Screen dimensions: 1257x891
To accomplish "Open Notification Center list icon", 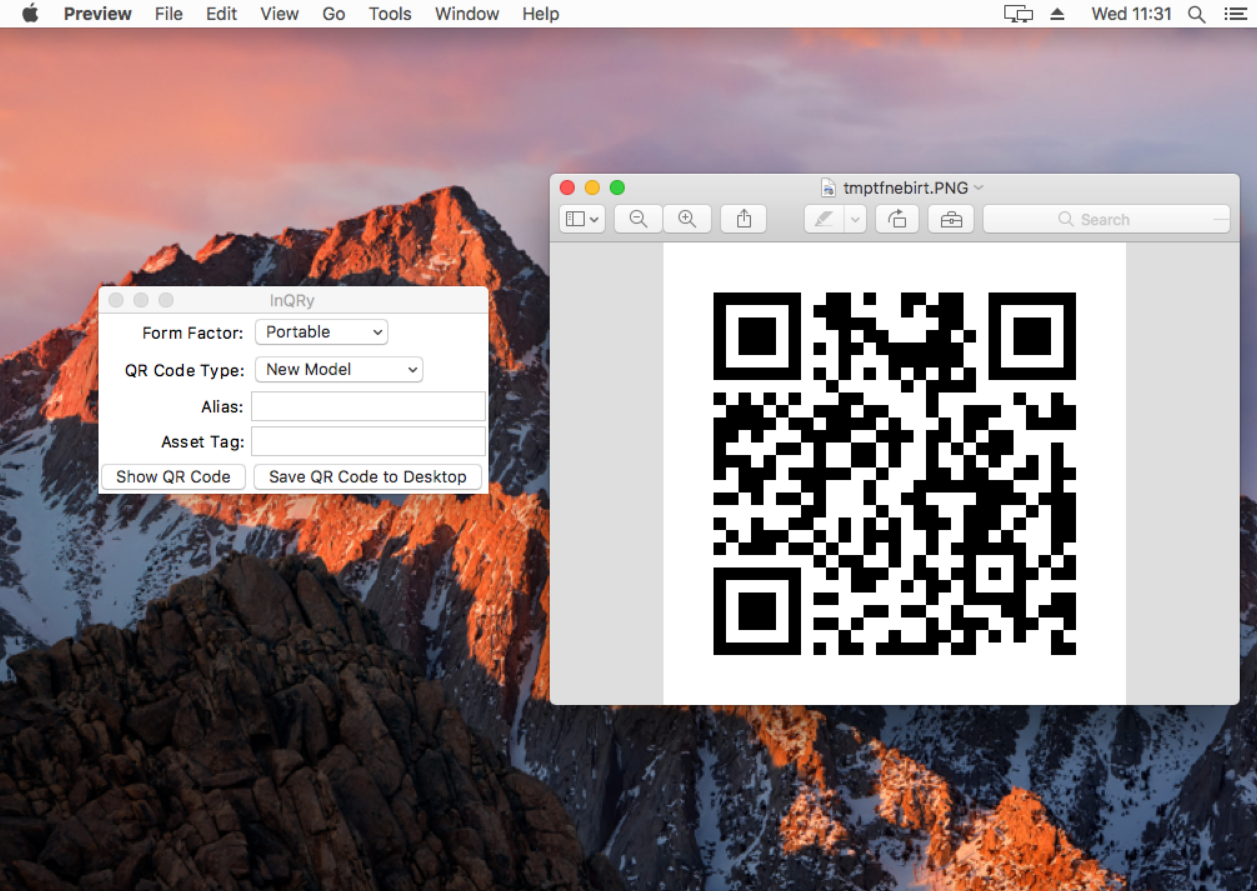I will [x=1235, y=14].
